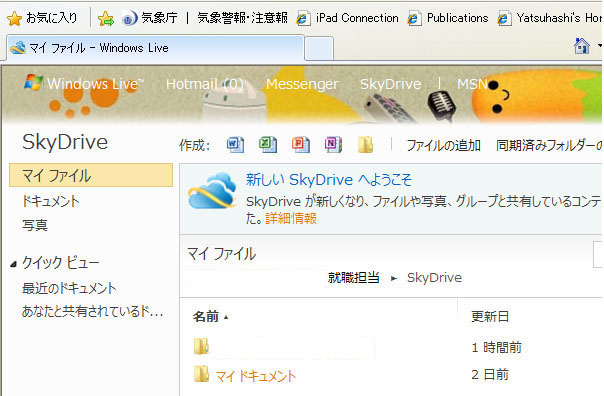Open the 気象警報・注意報 bookmark
The width and height of the screenshot is (604, 396).
tap(242, 18)
